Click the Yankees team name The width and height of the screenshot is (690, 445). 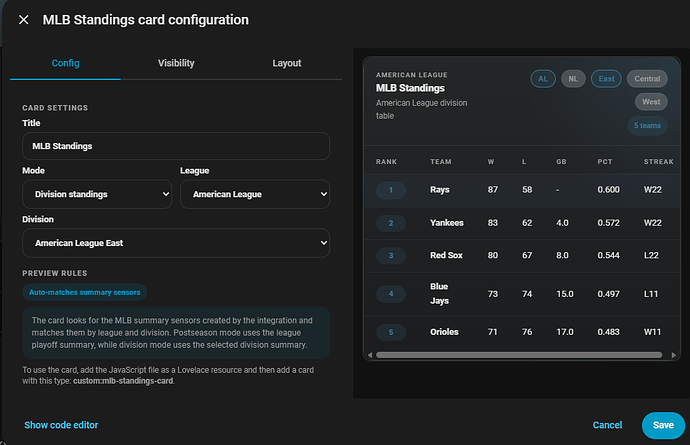[x=447, y=223]
